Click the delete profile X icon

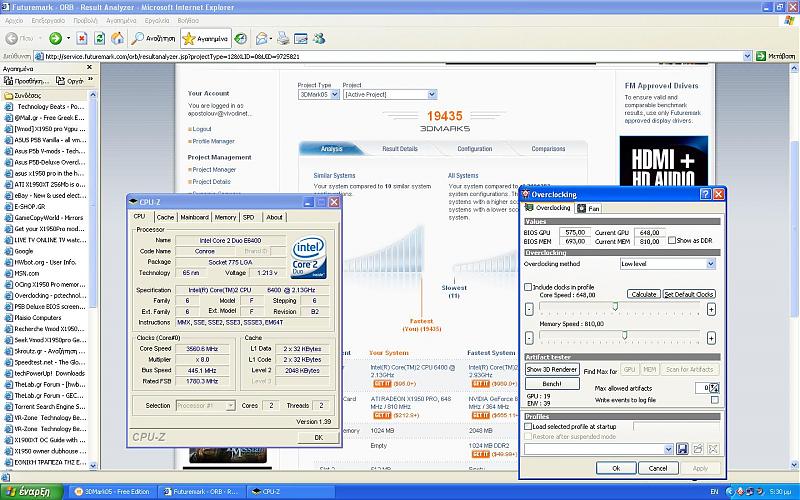713,449
